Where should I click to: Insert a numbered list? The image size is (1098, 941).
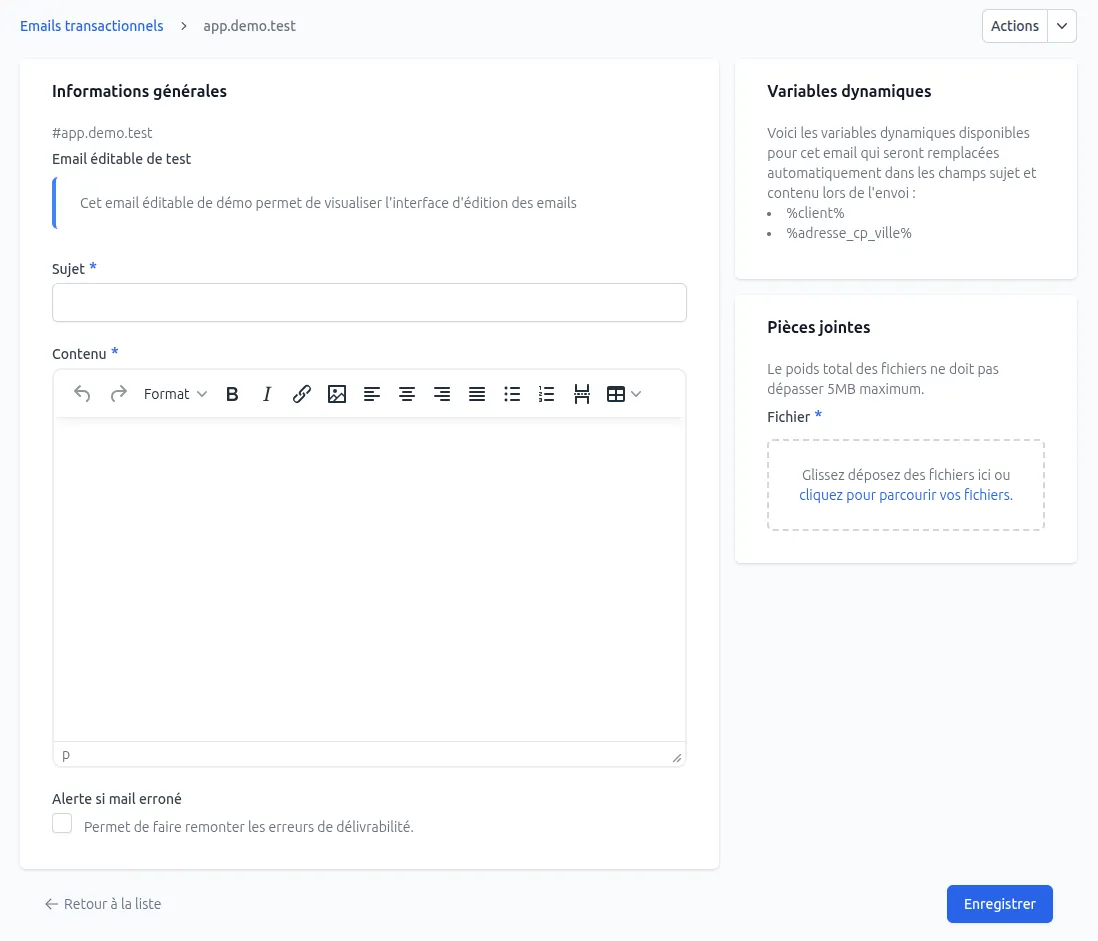tap(546, 393)
